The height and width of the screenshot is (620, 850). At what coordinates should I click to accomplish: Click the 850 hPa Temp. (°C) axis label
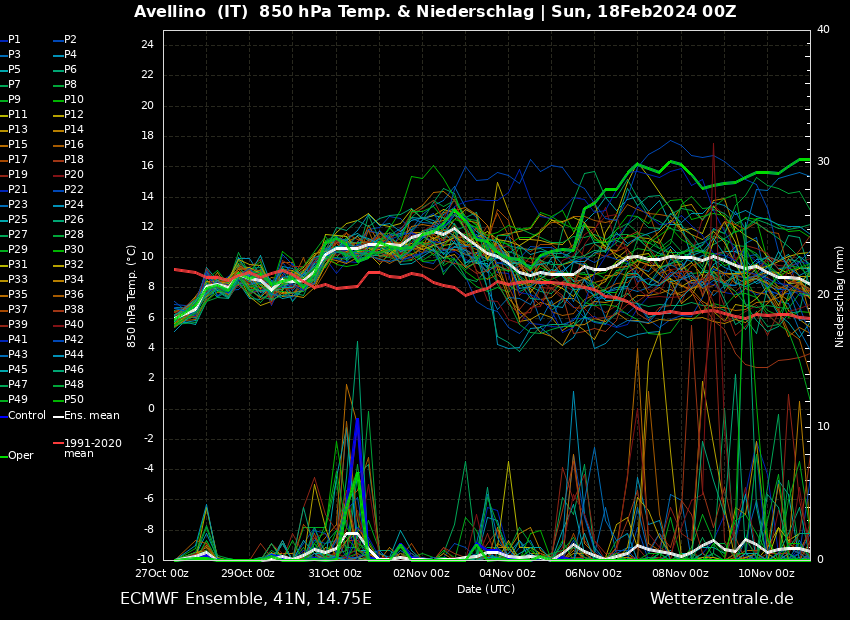132,296
